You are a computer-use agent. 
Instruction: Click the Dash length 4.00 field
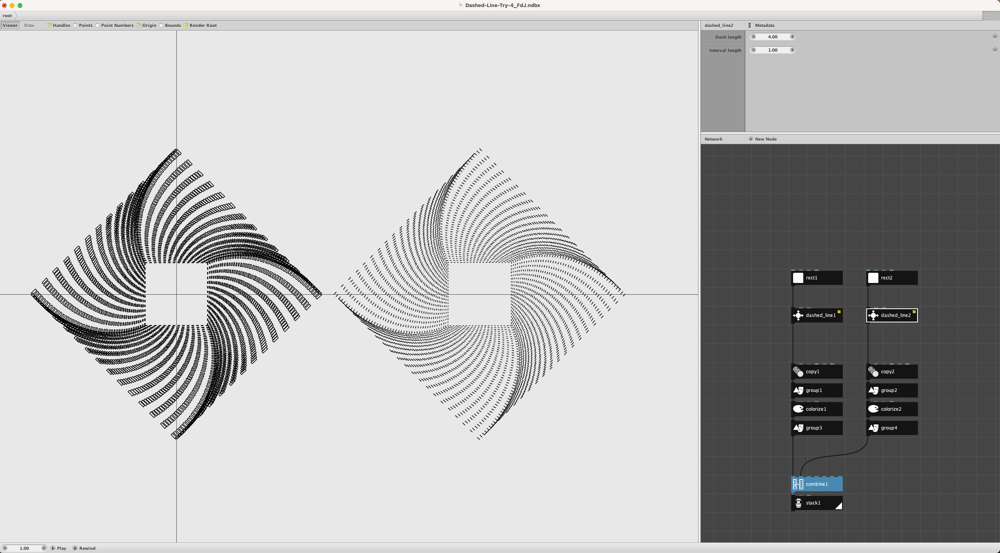tap(772, 37)
